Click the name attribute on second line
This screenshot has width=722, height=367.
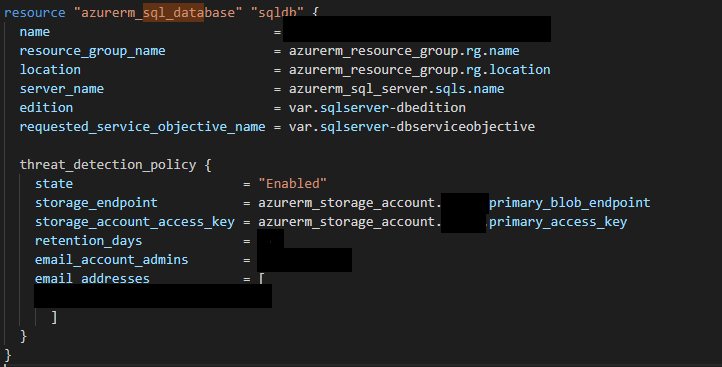[35, 32]
